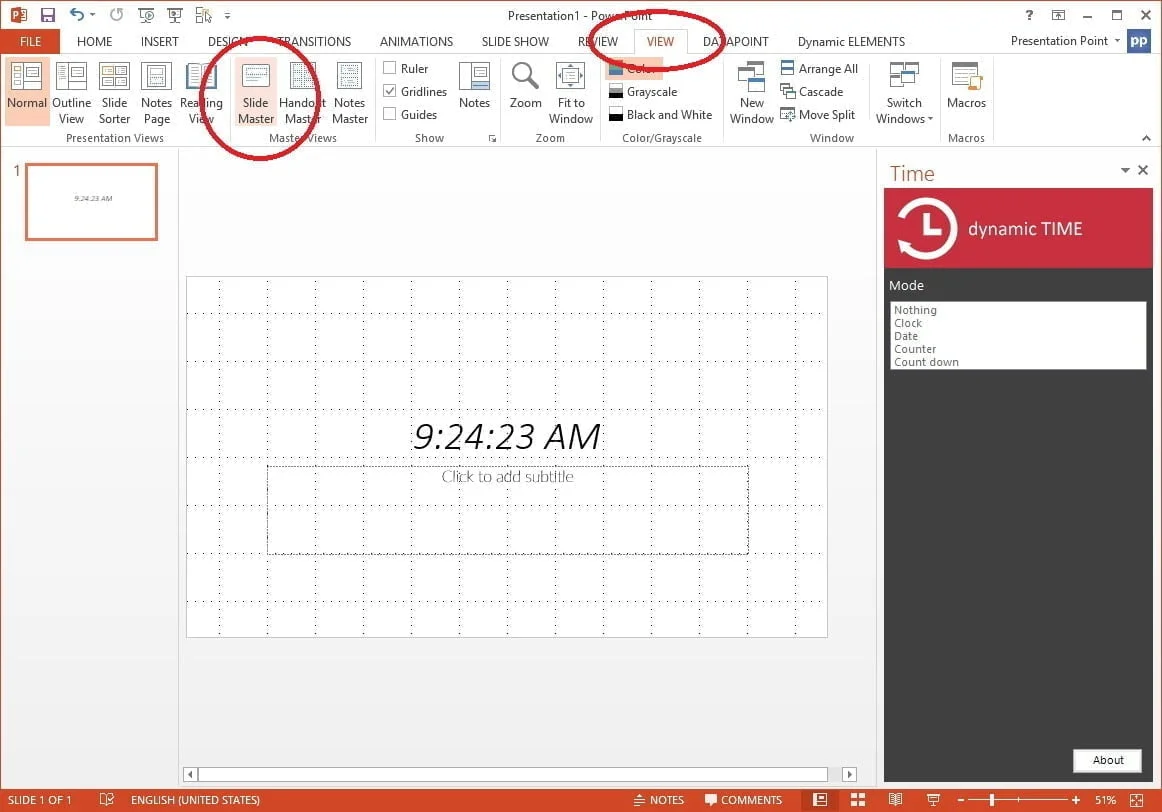The image size is (1162, 812).
Task: Save the presentation via Quick Access toolbar
Action: [x=47, y=14]
